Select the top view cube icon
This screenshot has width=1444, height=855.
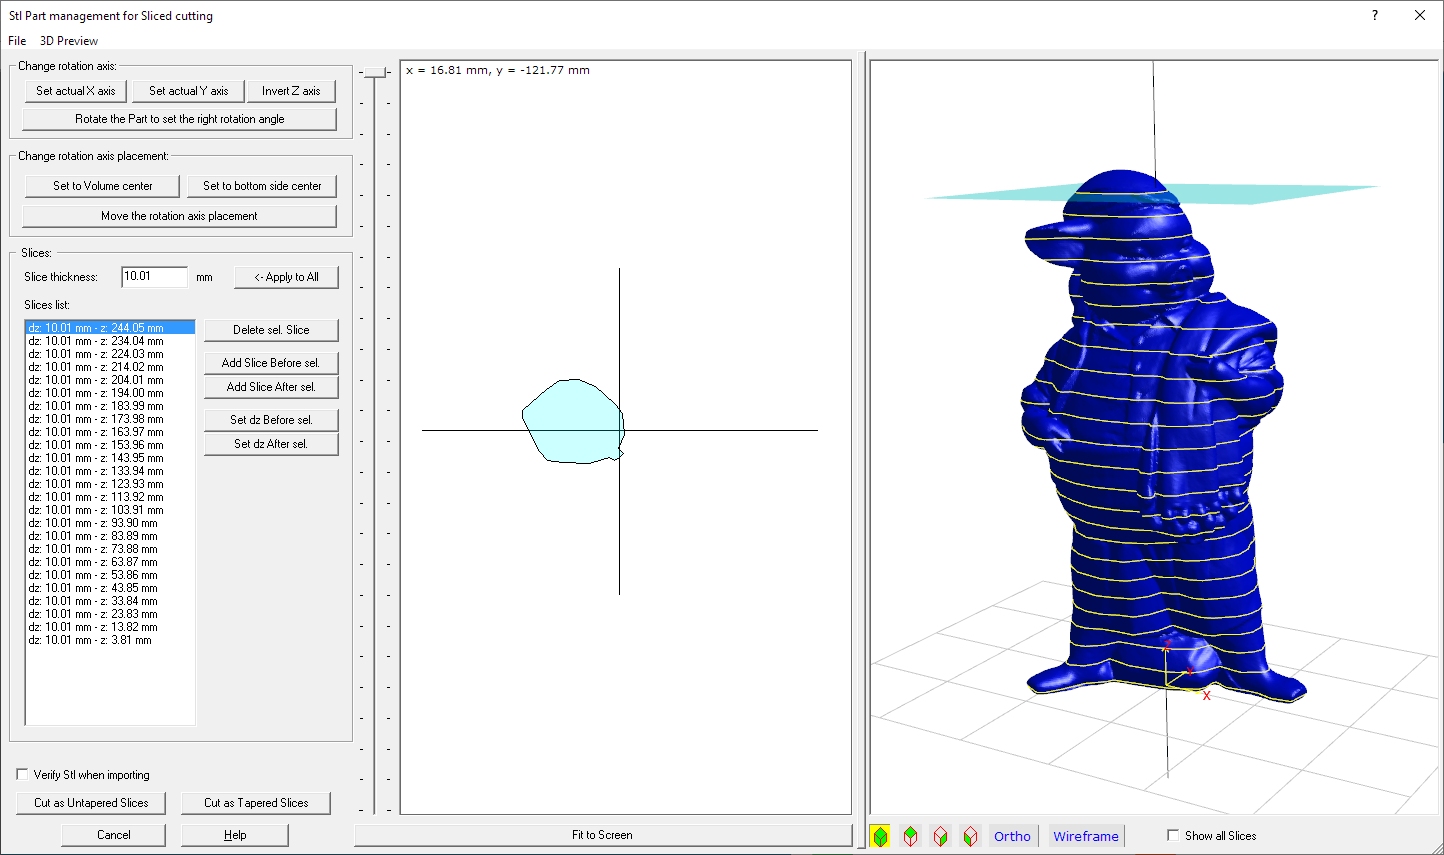(x=910, y=836)
